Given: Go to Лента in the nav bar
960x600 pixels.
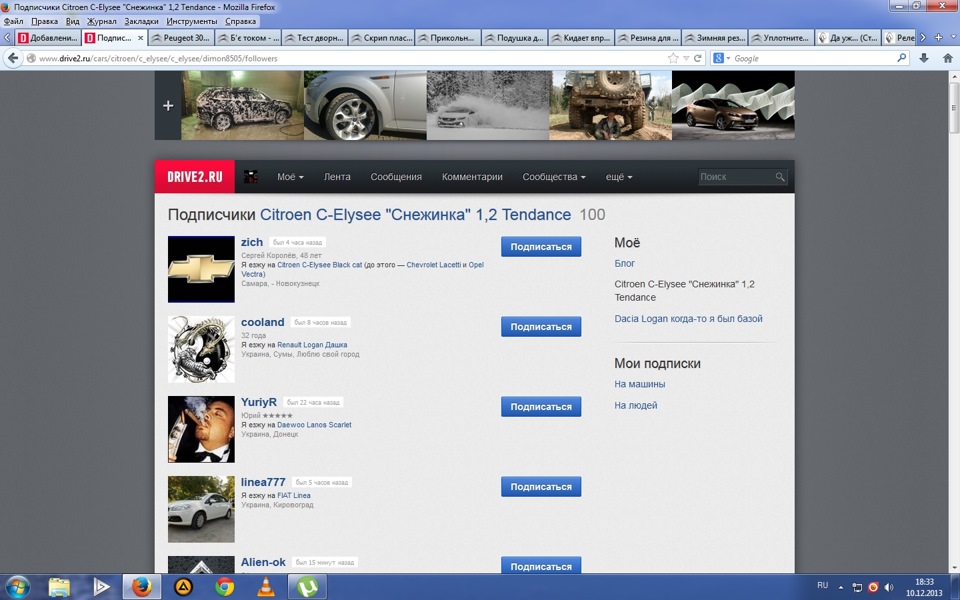Looking at the screenshot, I should [337, 177].
